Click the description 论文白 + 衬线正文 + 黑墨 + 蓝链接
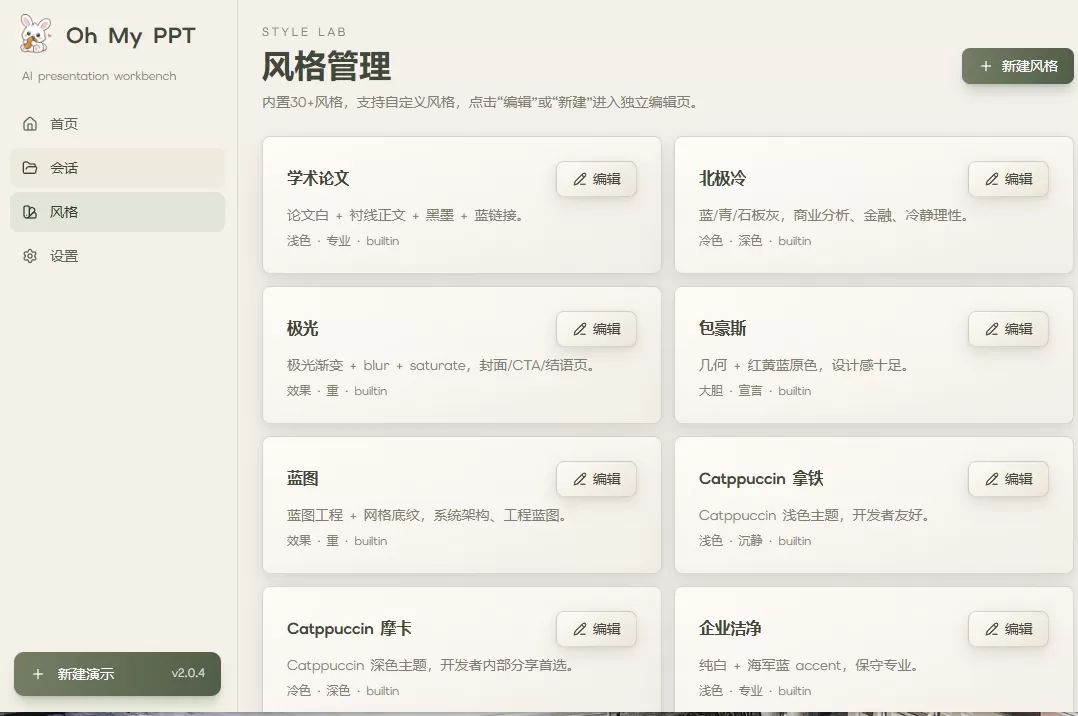Viewport: 1078px width, 716px height. click(x=405, y=215)
